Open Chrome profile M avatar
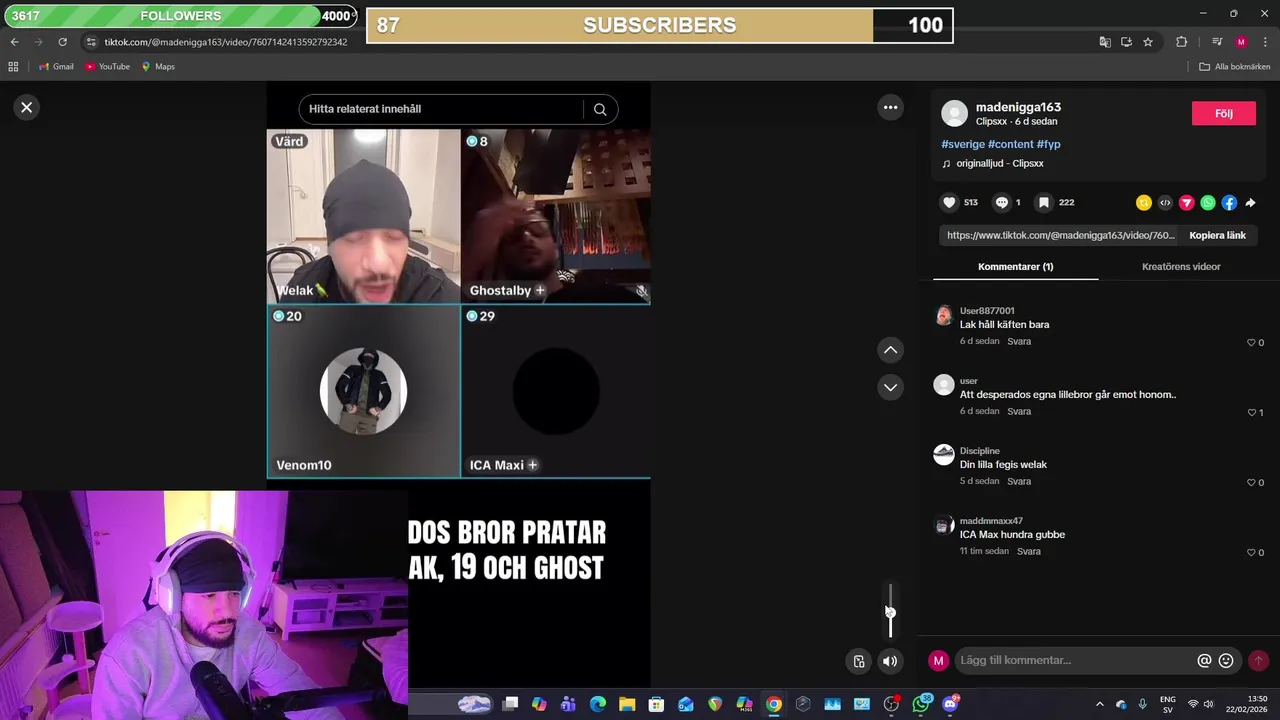This screenshot has height=720, width=1280. (1241, 42)
